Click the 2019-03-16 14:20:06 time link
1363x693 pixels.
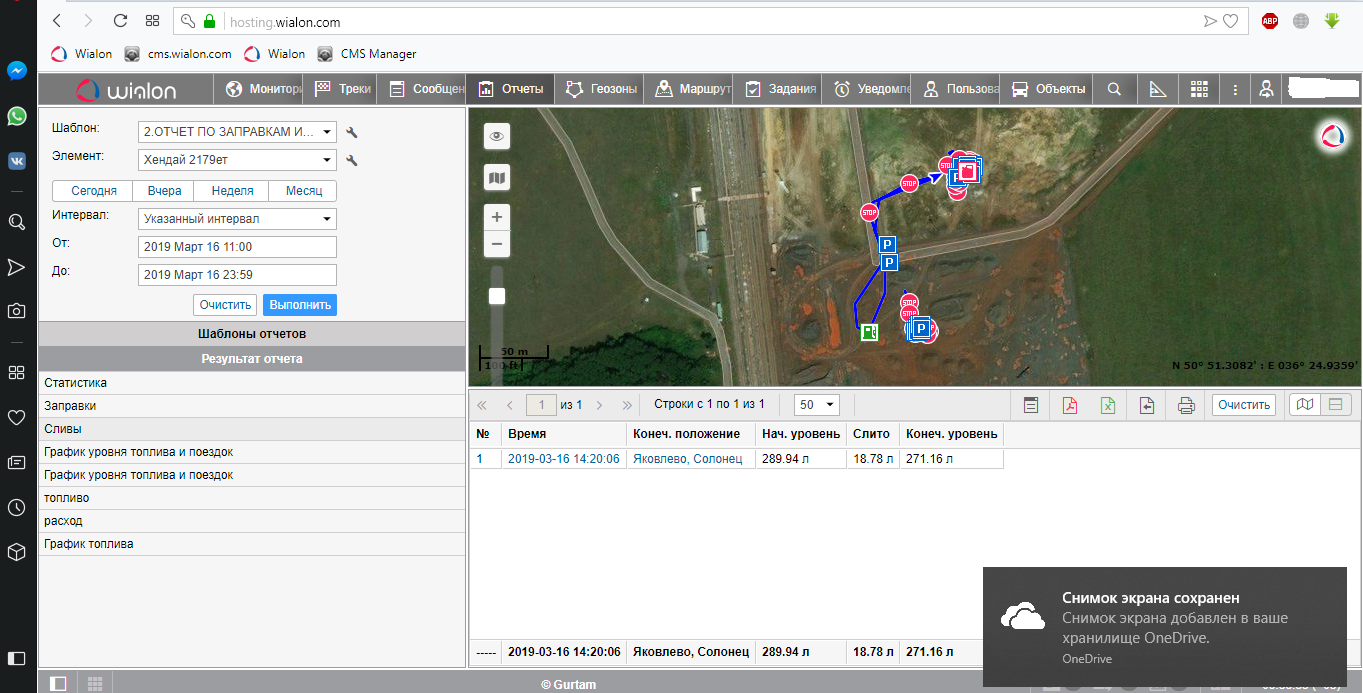(563, 459)
